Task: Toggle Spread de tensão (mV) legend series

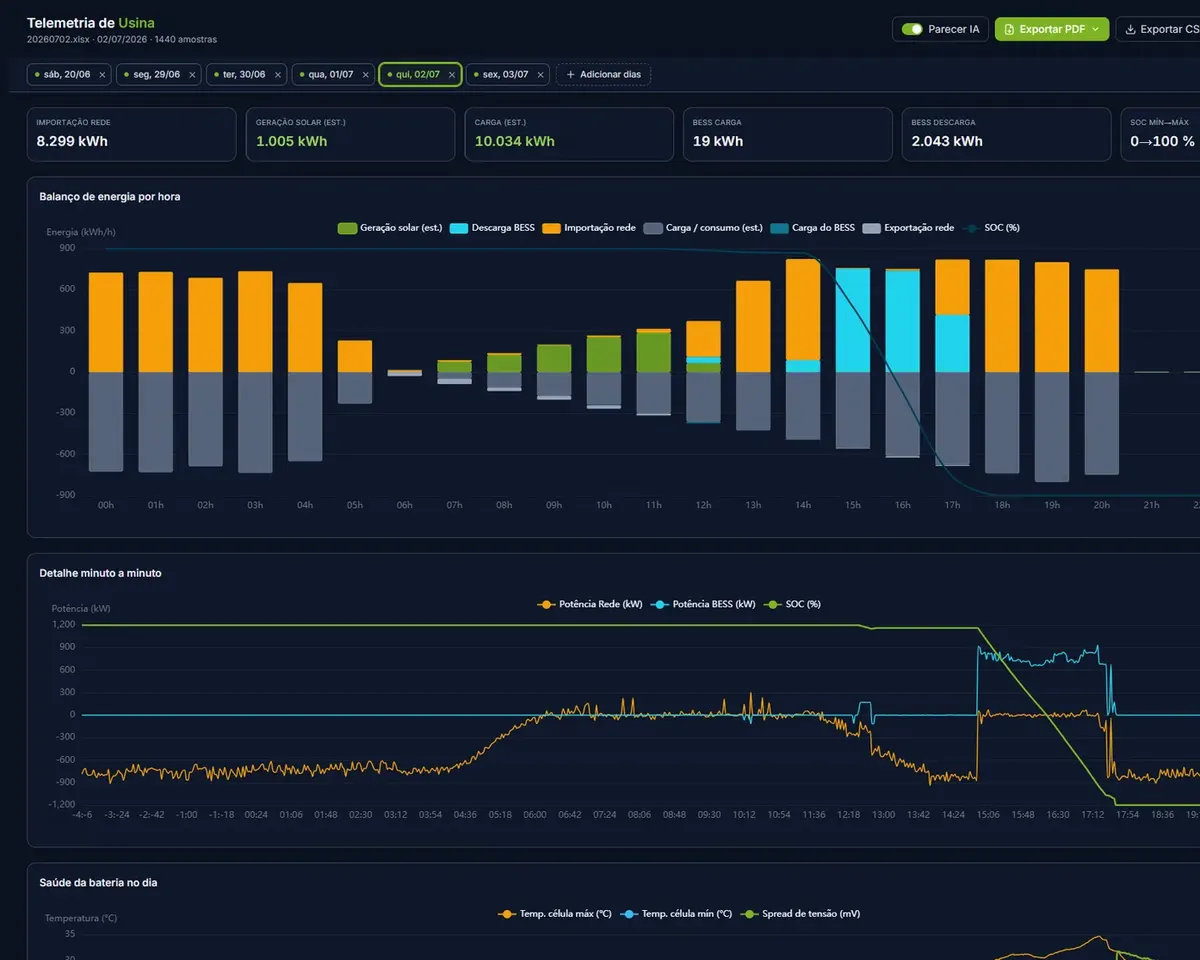Action: coord(801,914)
